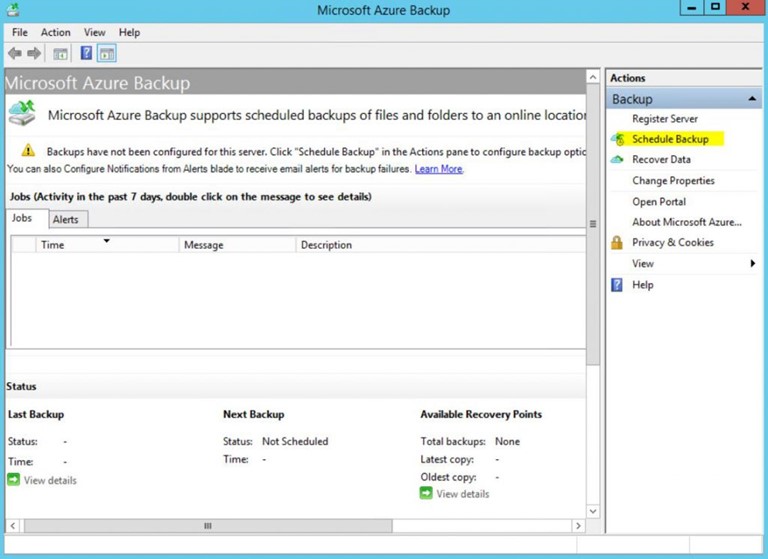Close the Microsoft Azure Backup window
The height and width of the screenshot is (559, 768).
tap(745, 7)
